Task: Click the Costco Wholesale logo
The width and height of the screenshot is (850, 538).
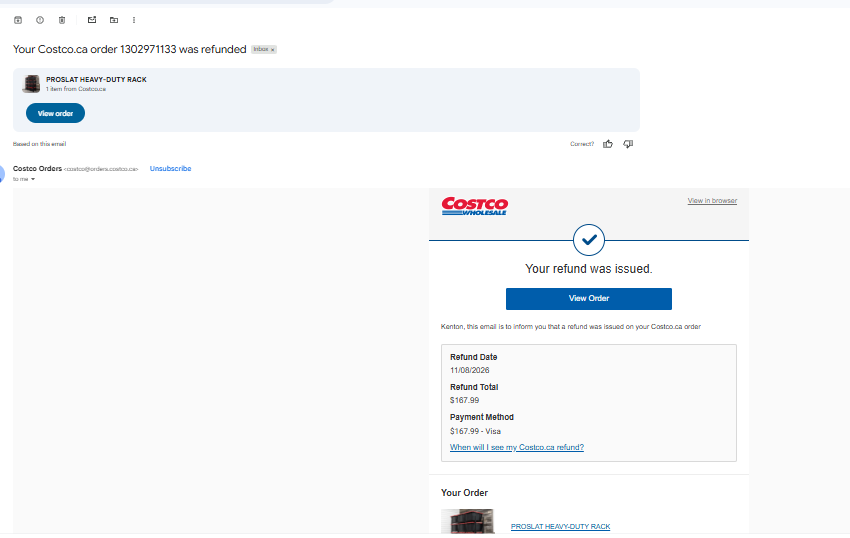Action: [474, 206]
